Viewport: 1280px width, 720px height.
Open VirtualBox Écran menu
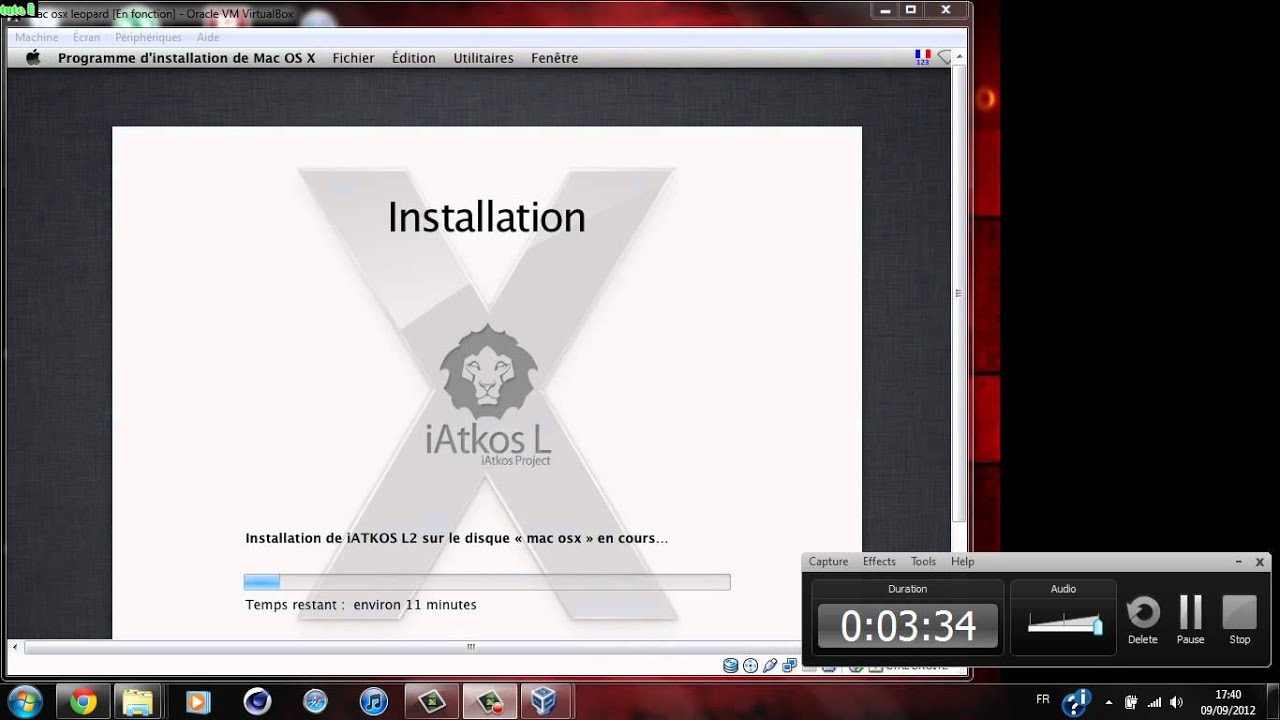86,37
